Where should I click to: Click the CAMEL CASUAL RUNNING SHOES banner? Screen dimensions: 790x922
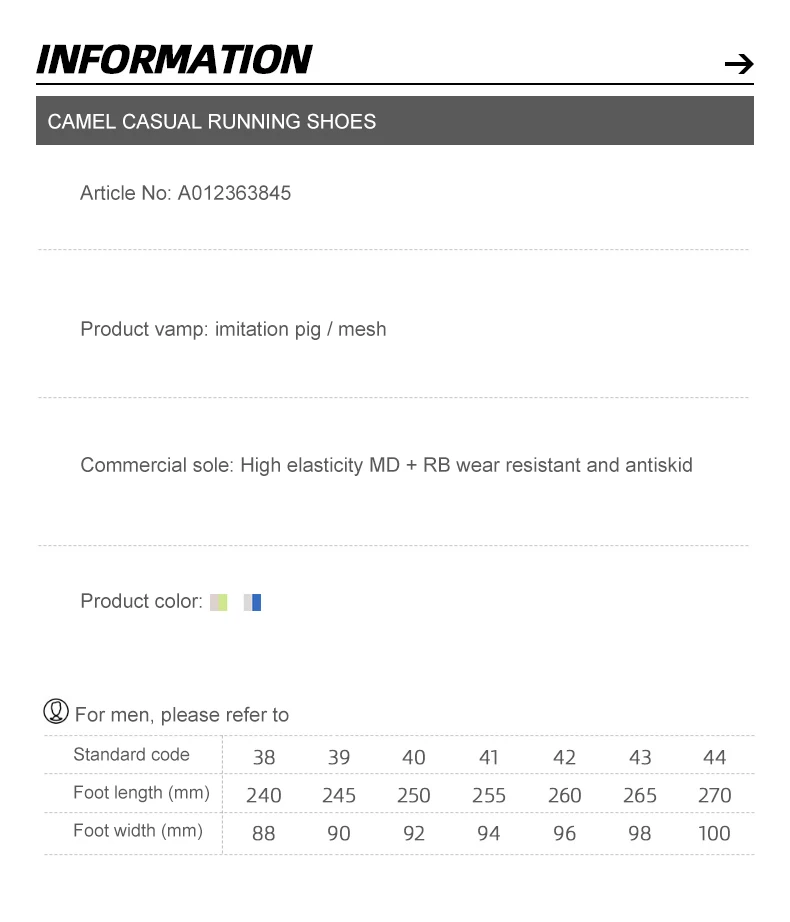coord(395,121)
